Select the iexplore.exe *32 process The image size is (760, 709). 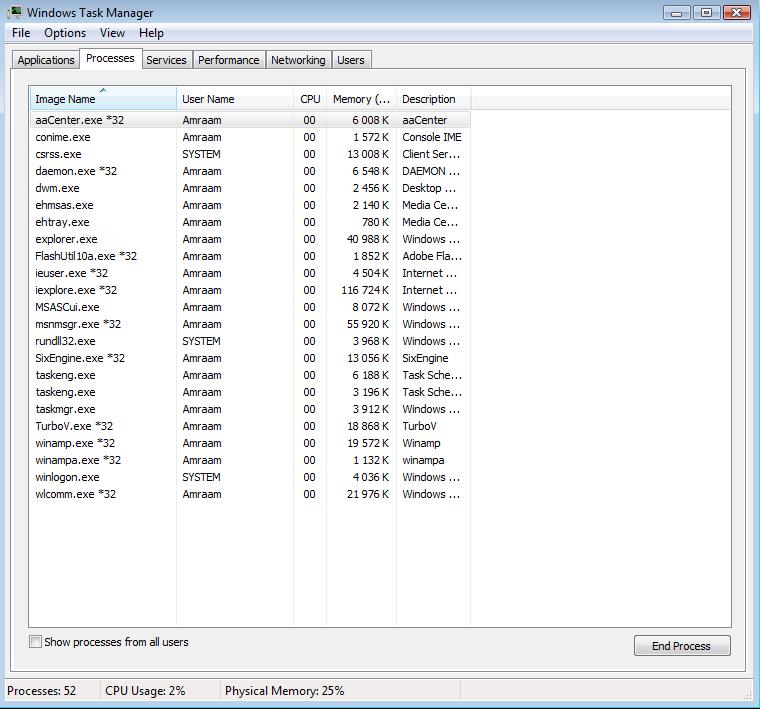coord(250,290)
